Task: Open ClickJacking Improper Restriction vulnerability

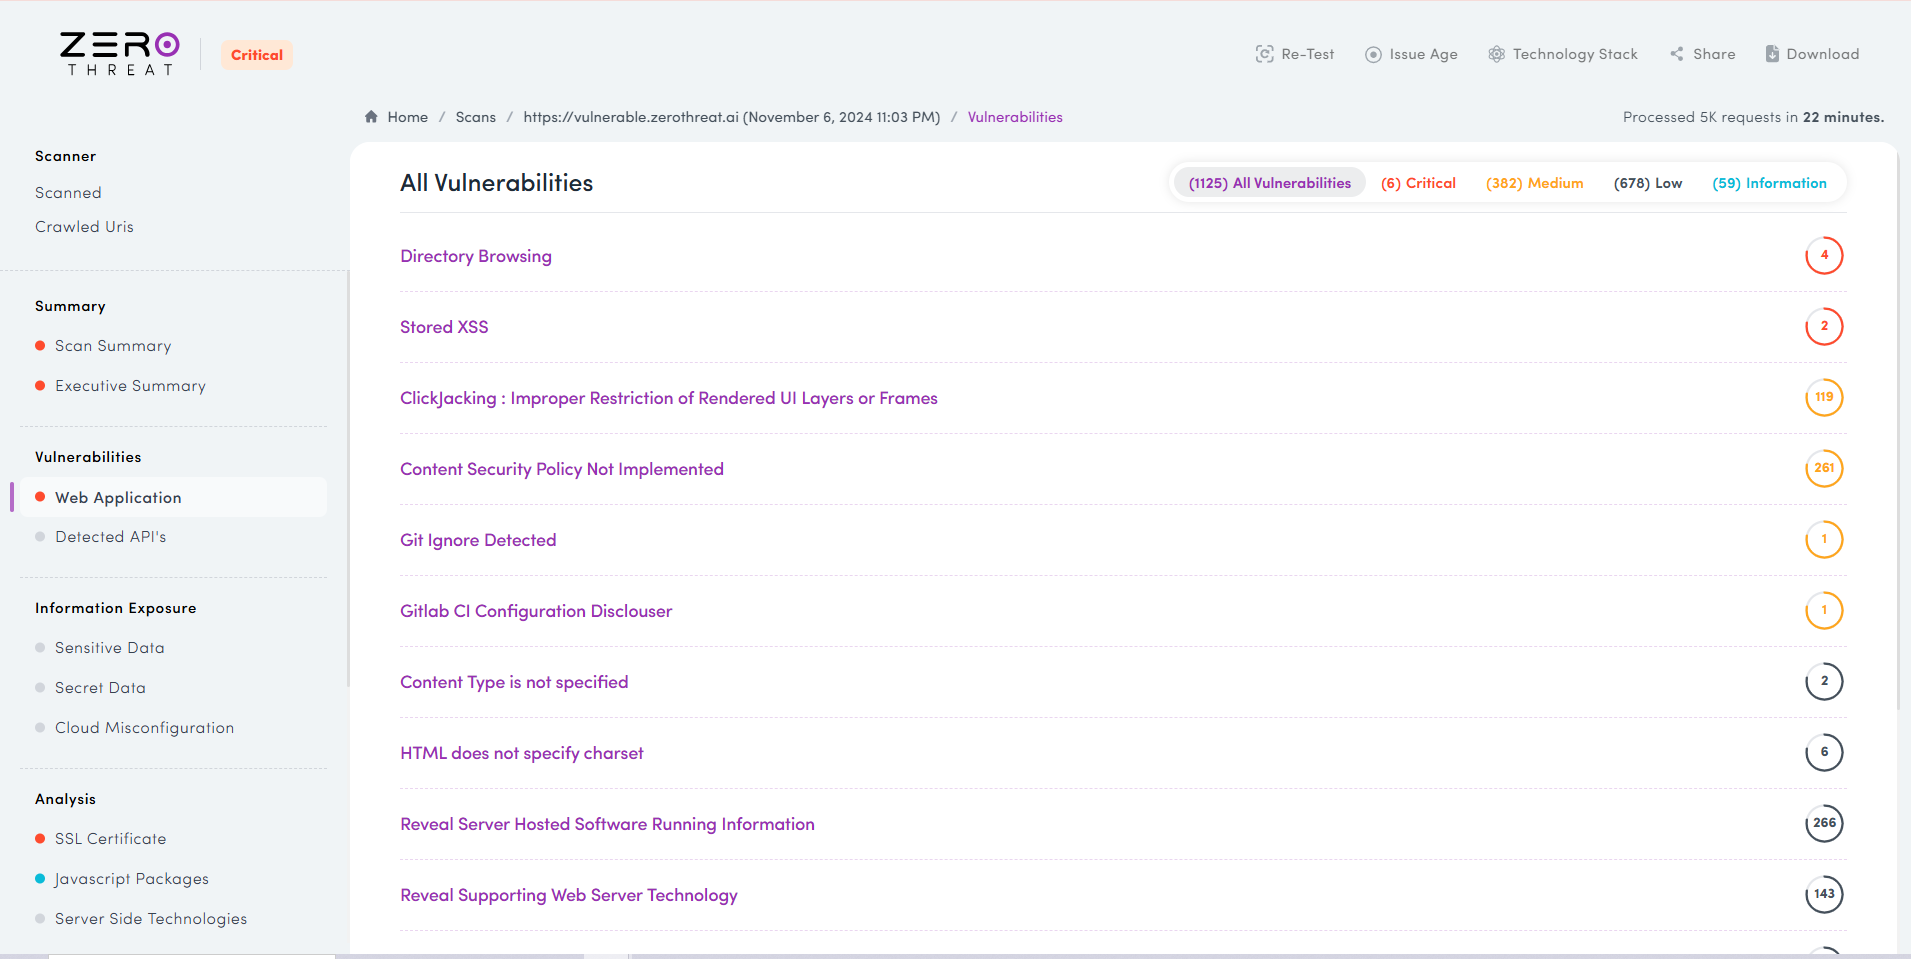Action: pos(668,398)
